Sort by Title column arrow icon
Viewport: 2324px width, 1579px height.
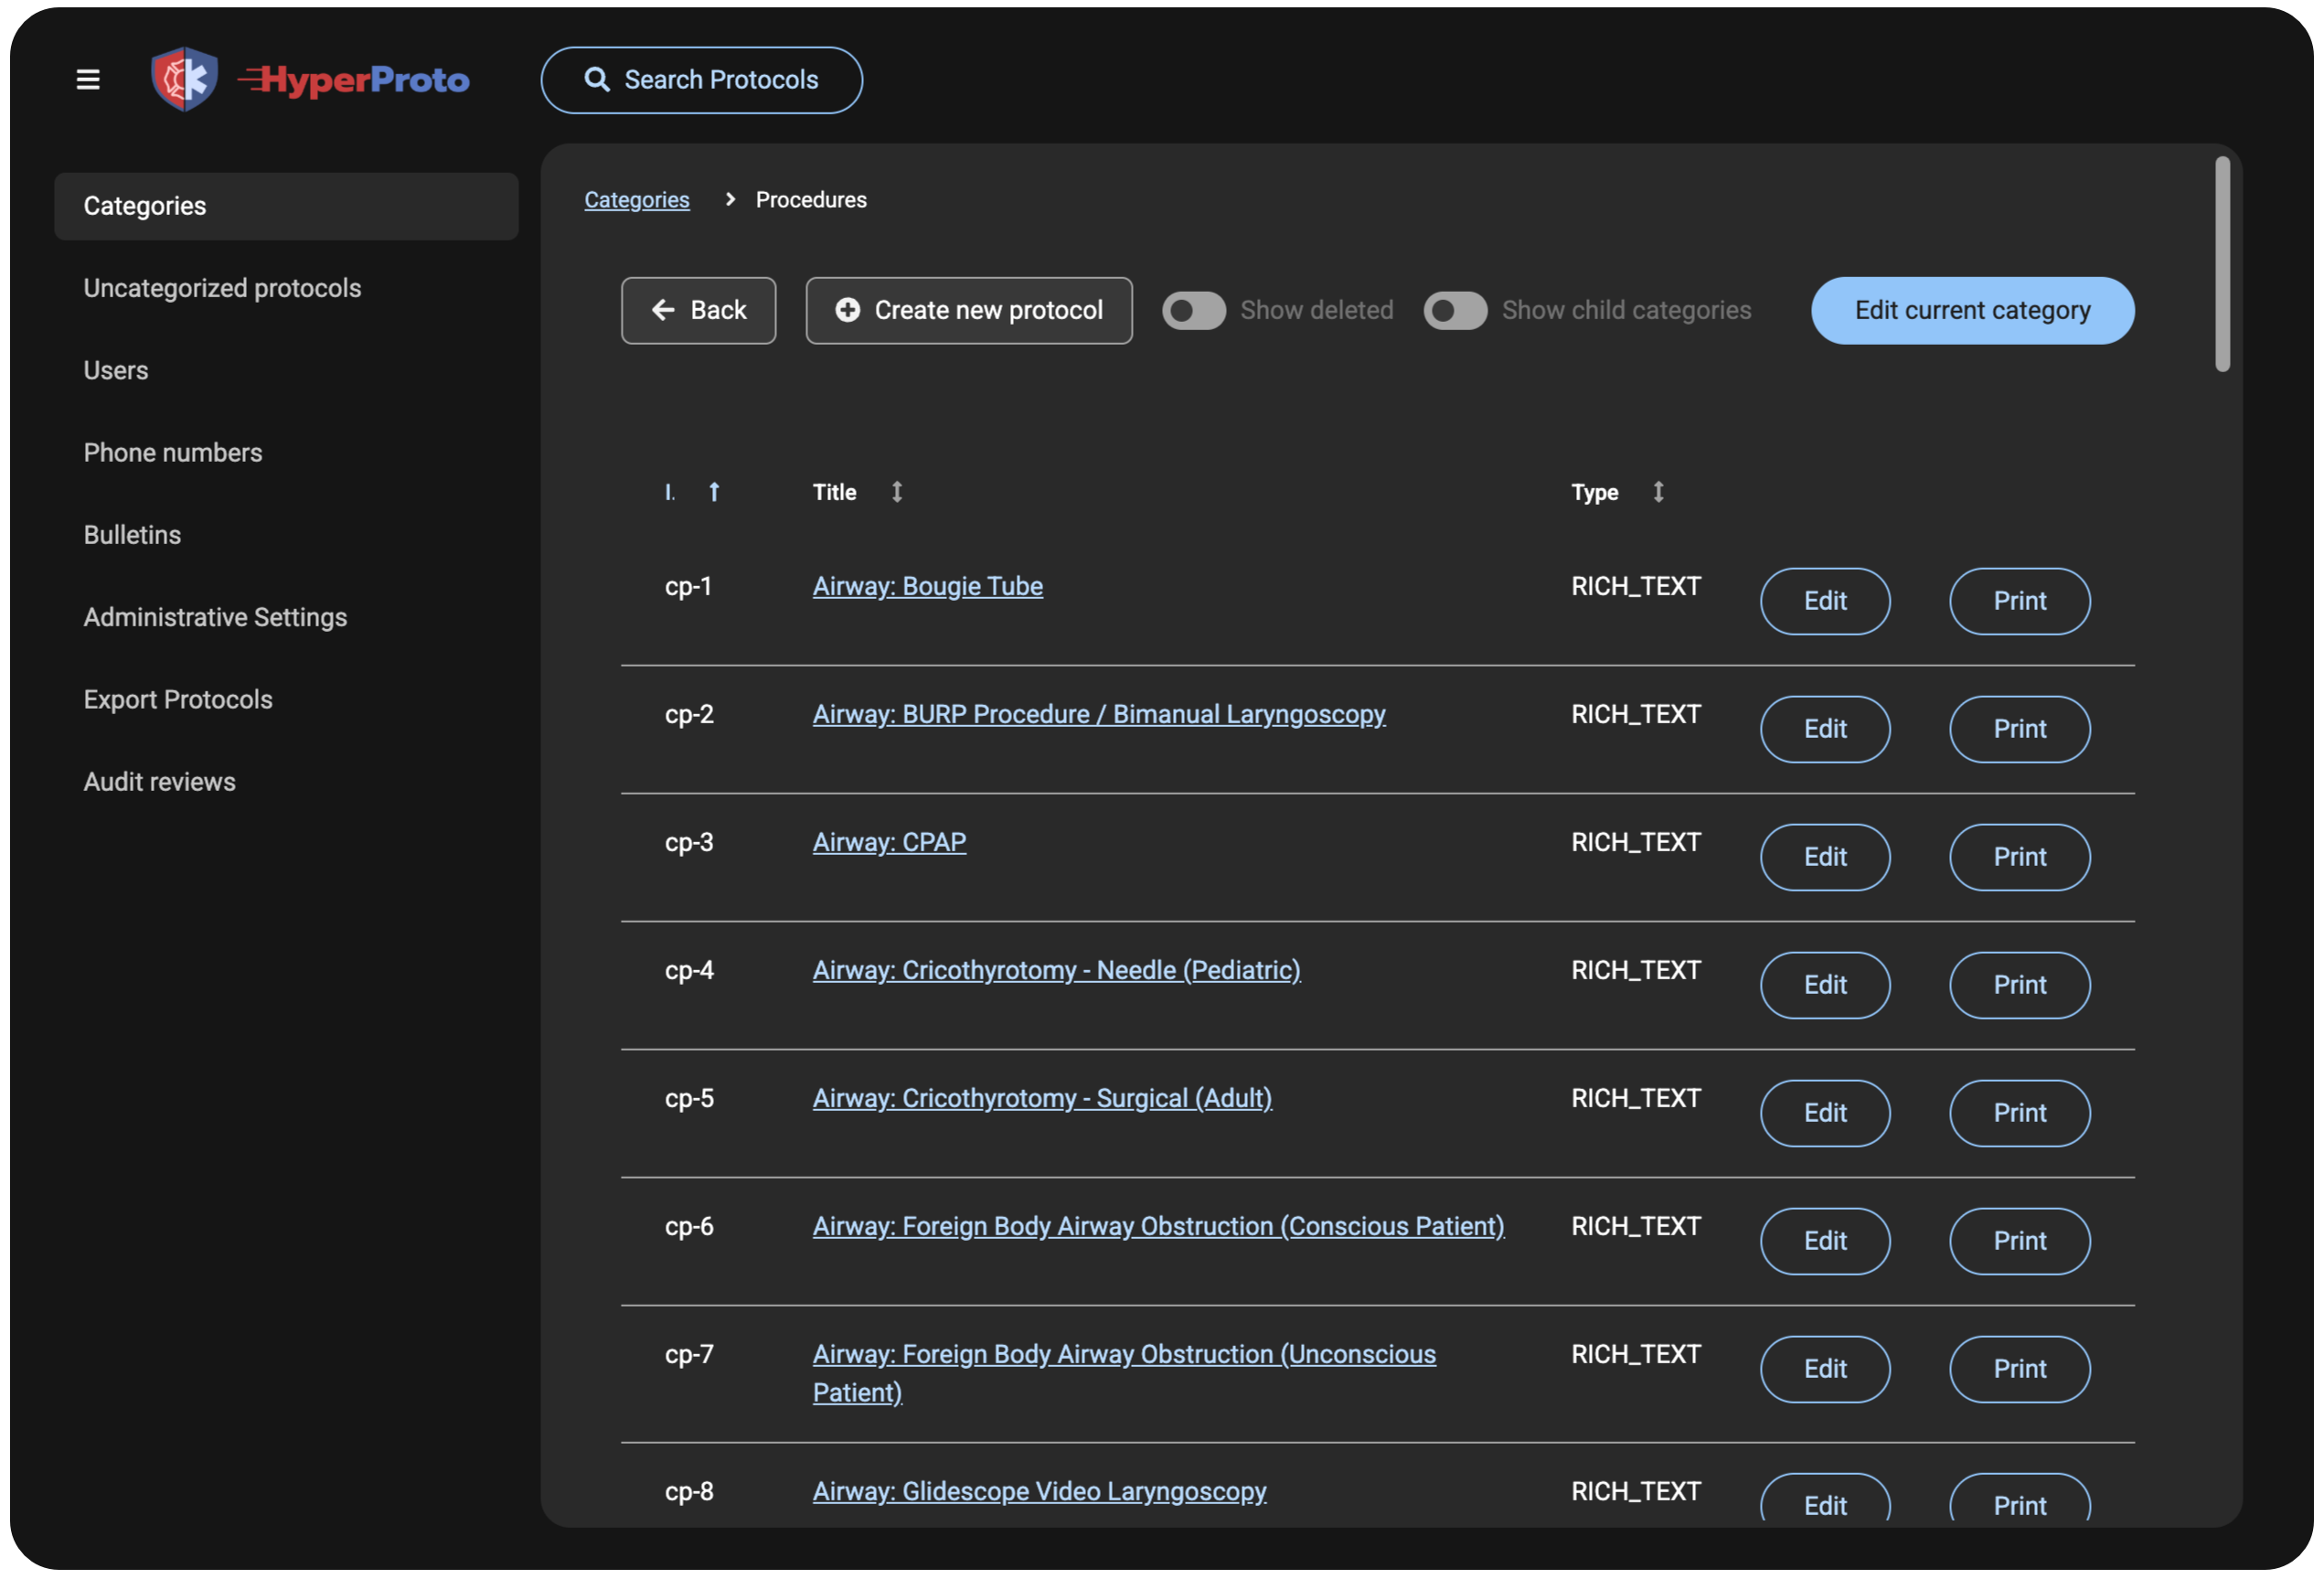897,492
